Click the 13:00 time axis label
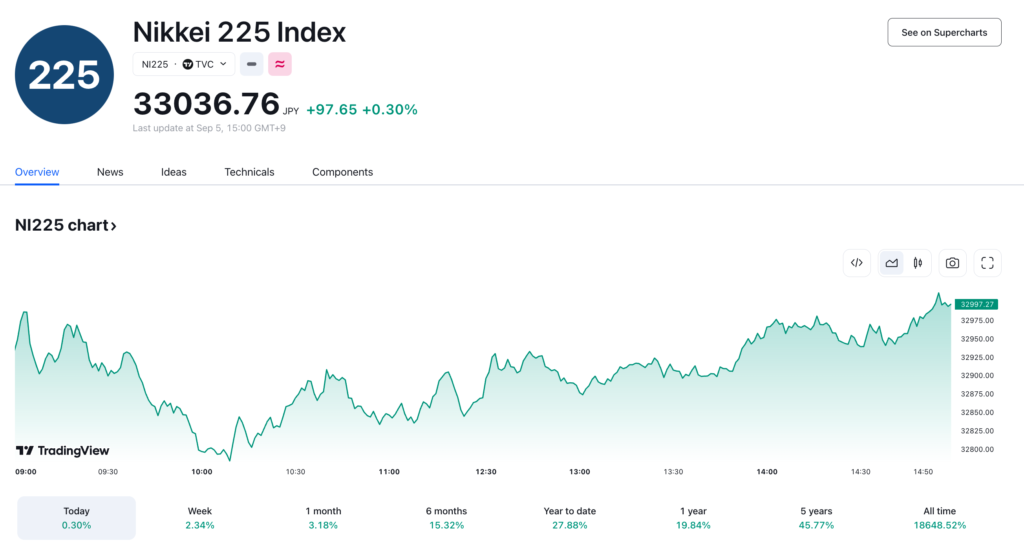The width and height of the screenshot is (1024, 554). (579, 472)
